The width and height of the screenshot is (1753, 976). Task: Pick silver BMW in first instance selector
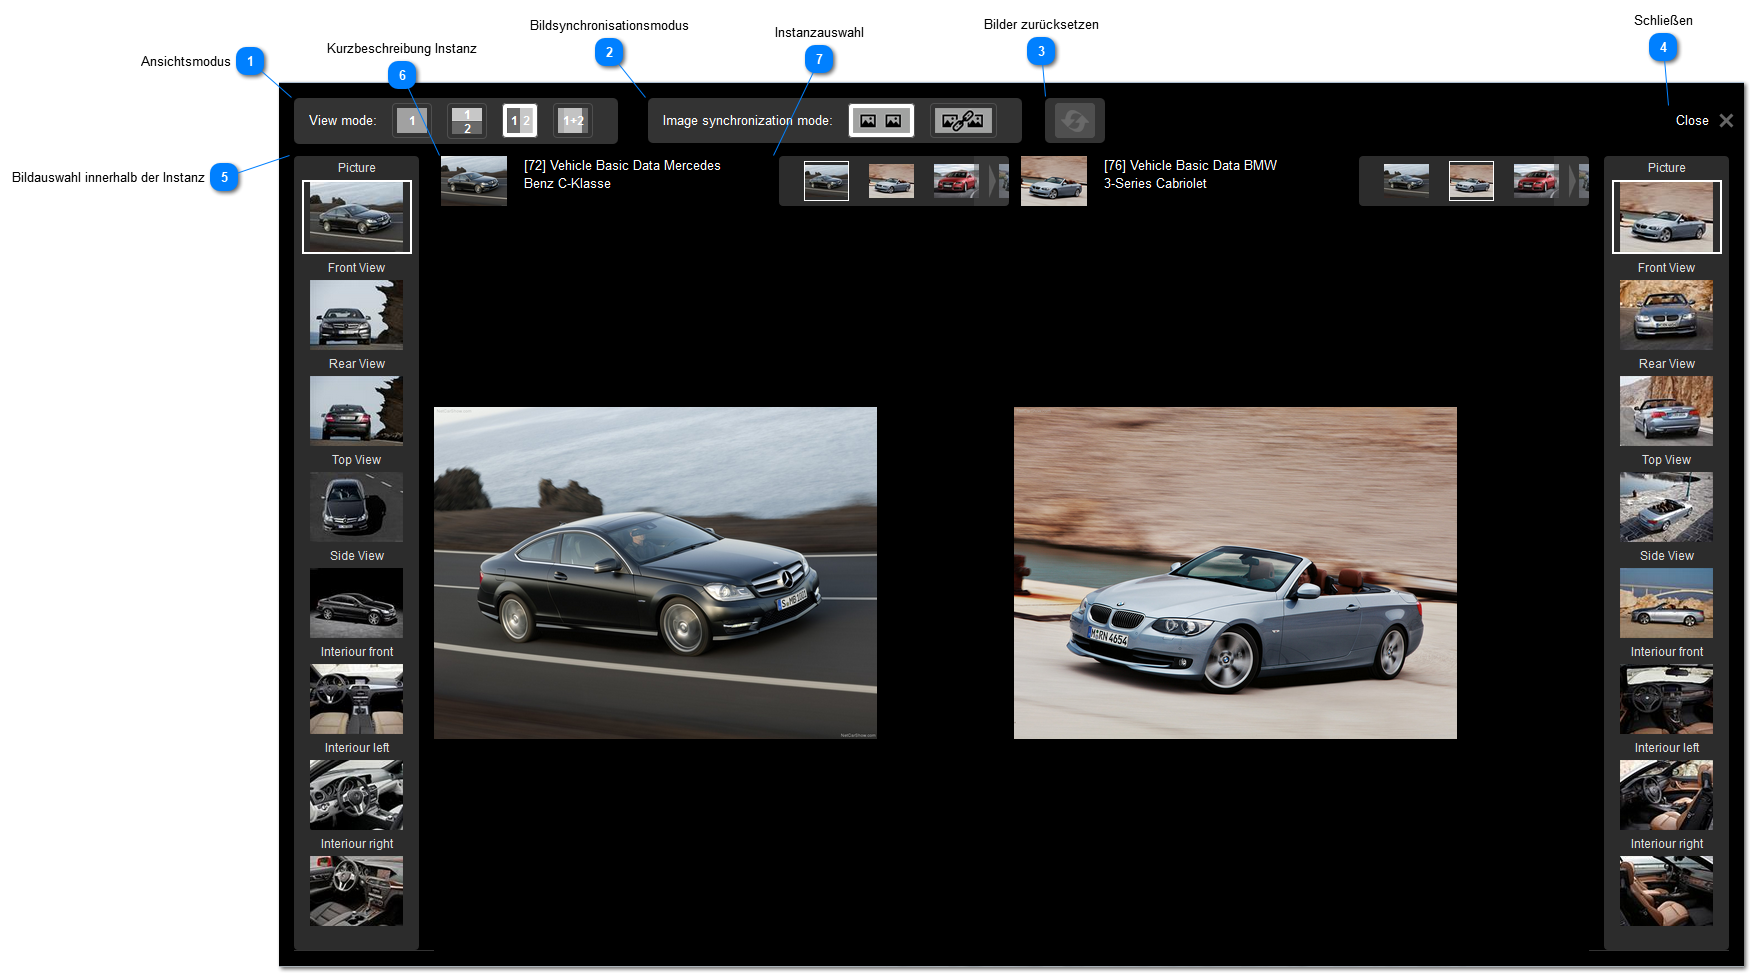click(891, 181)
